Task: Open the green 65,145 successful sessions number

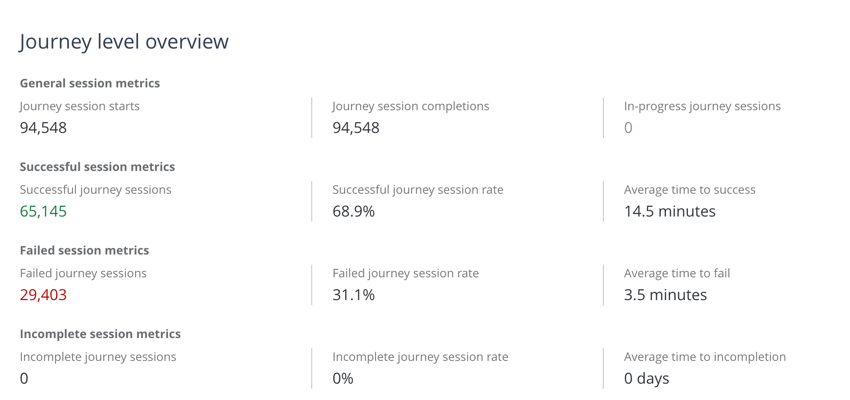Action: 43,211
